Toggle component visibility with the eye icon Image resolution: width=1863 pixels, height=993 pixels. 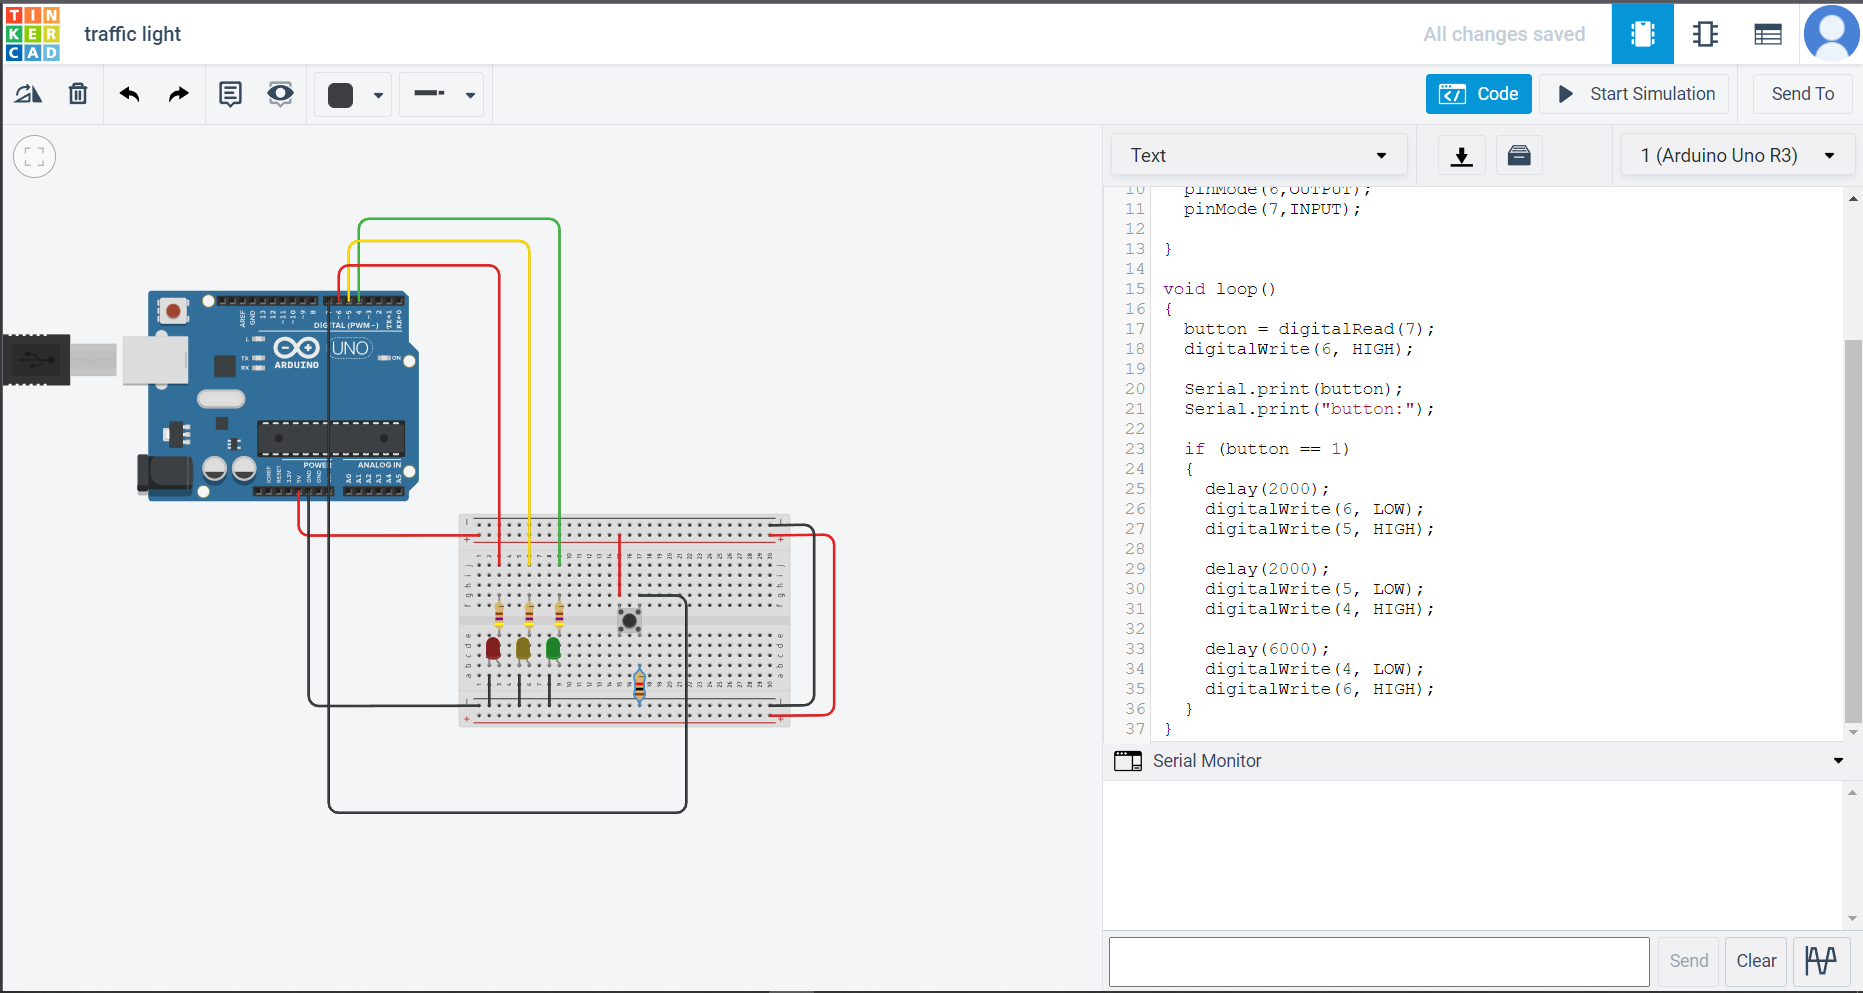coord(280,93)
